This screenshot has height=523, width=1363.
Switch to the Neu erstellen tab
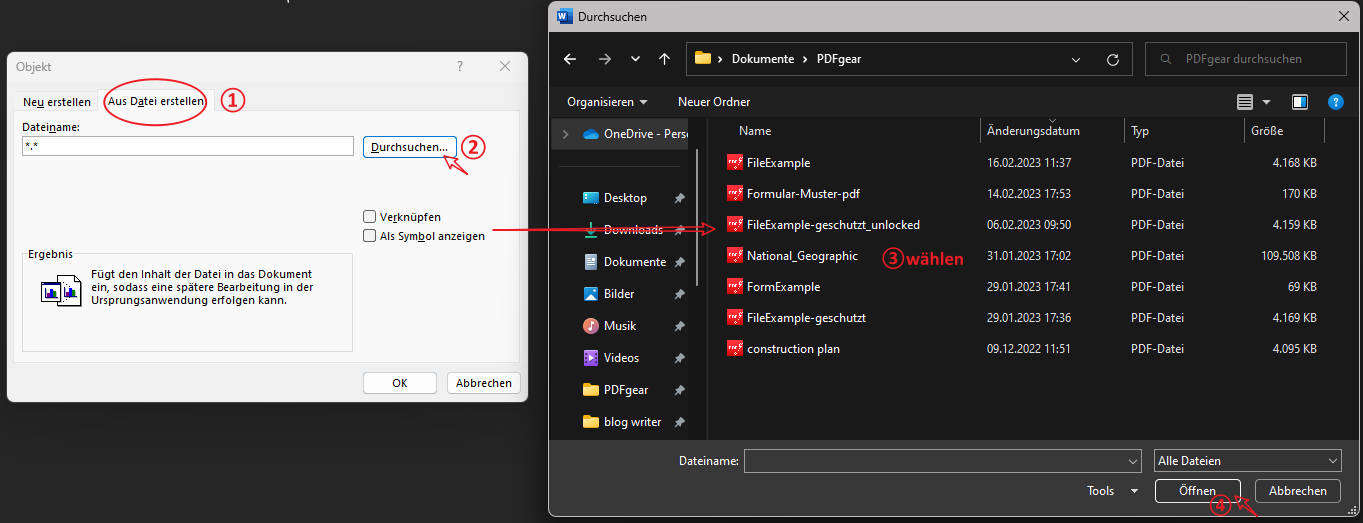[x=57, y=102]
